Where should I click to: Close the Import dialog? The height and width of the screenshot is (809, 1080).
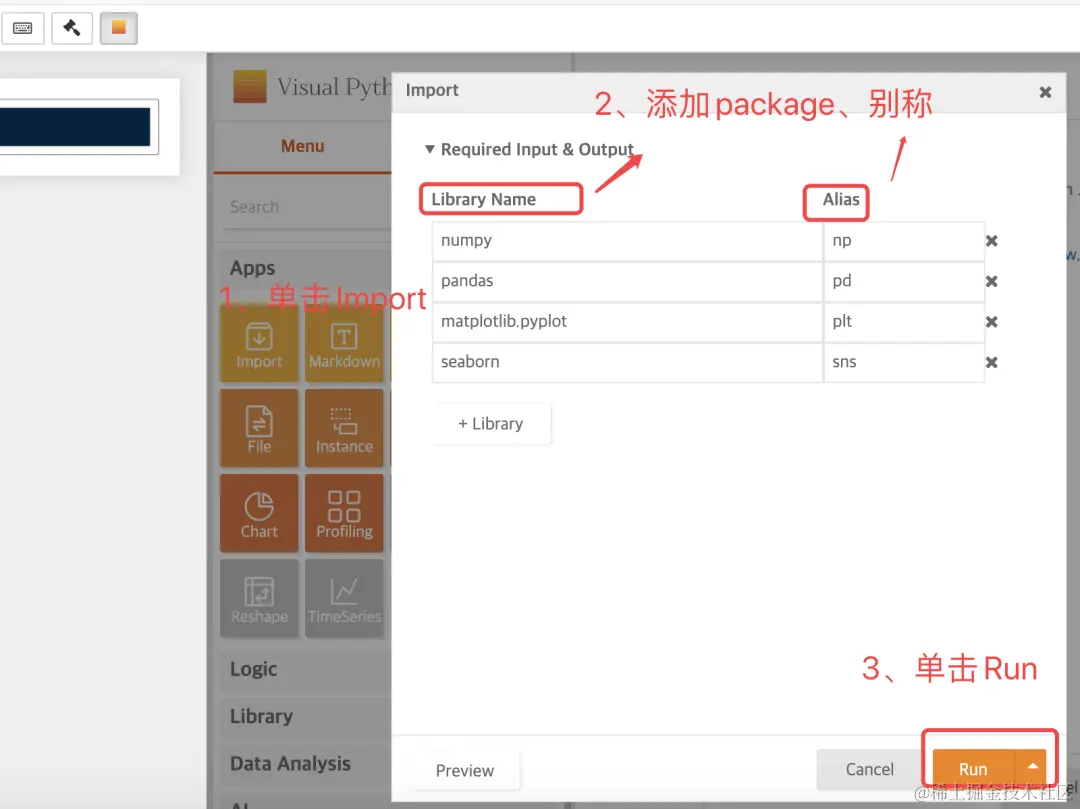[1045, 92]
